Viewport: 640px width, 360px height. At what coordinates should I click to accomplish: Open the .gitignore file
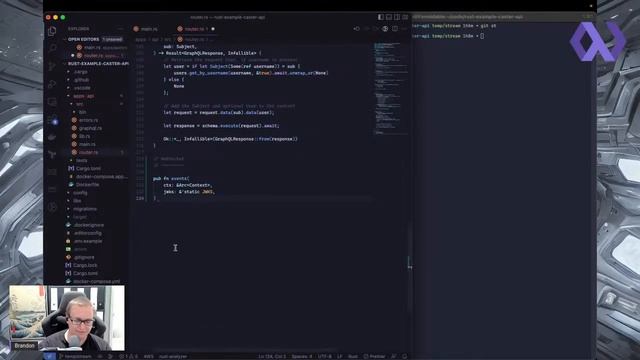pos(84,257)
